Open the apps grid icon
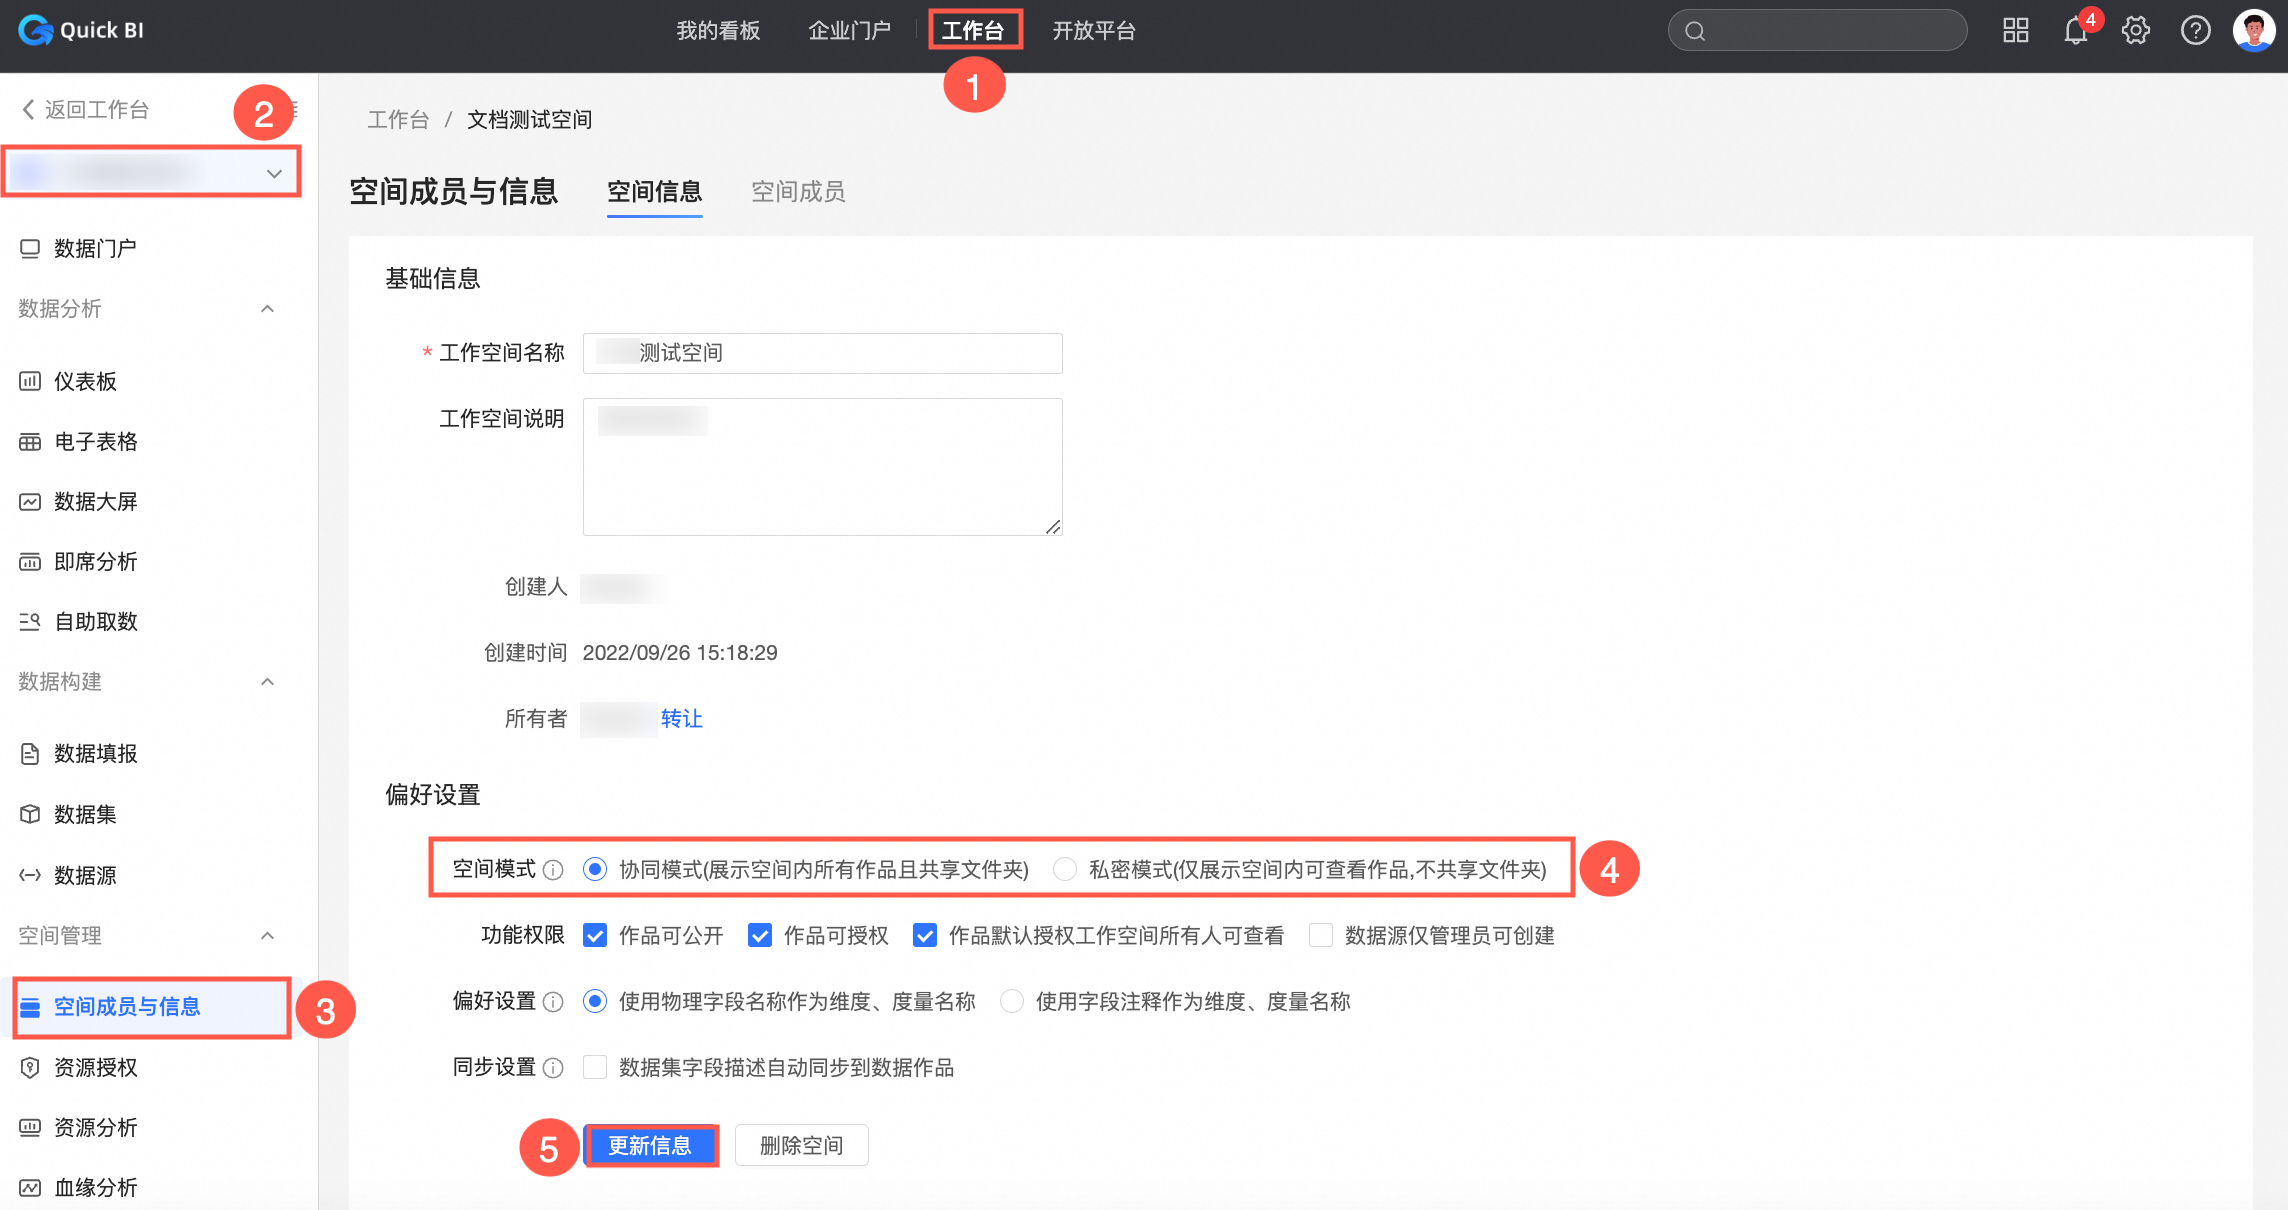Screen dimensions: 2288x1210 click(2015, 30)
